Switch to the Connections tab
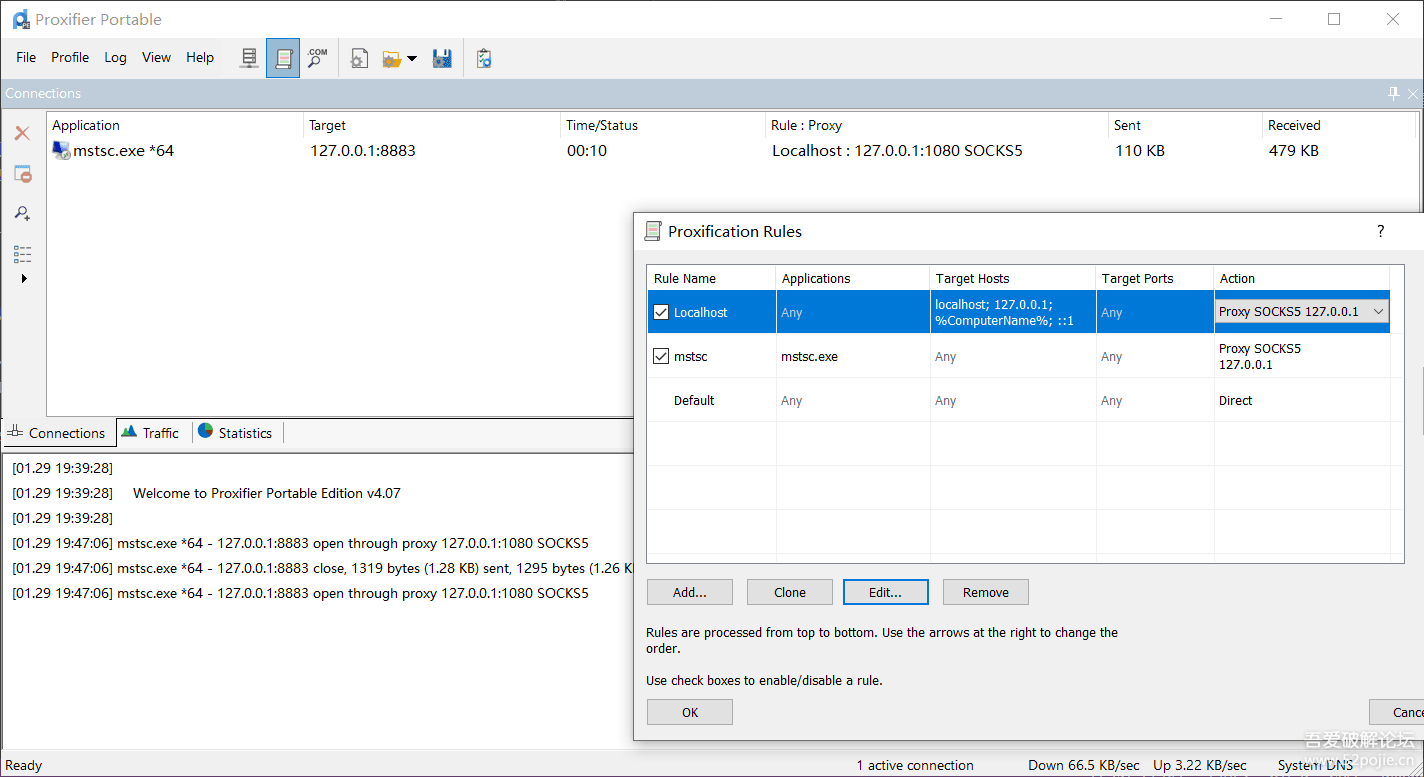The width and height of the screenshot is (1424, 777). click(58, 433)
